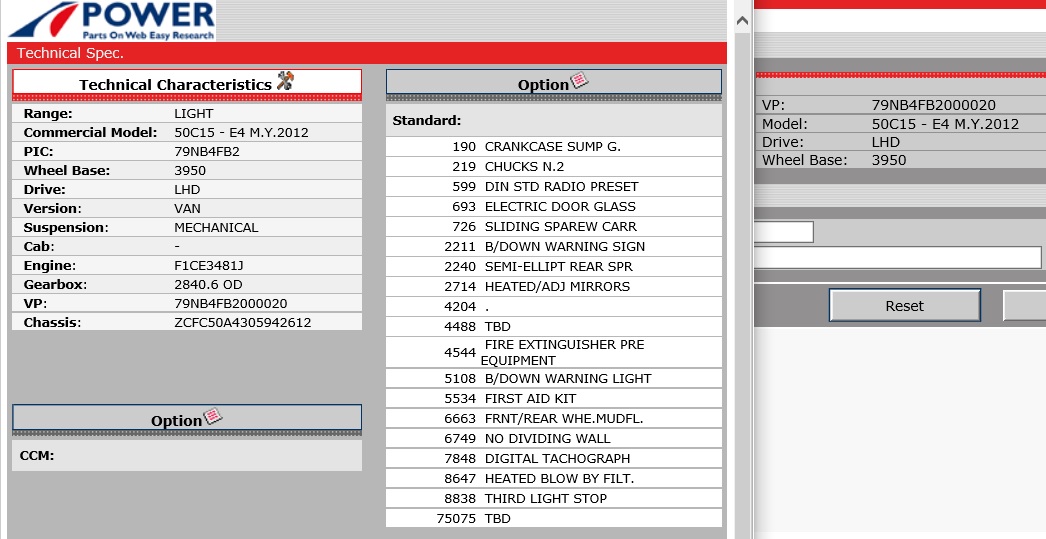Click the 'Standard:' heading

click(427, 121)
